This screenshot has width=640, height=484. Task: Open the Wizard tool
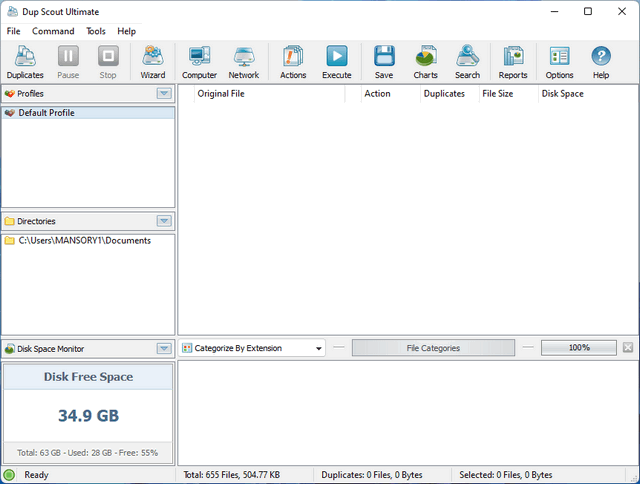click(153, 62)
